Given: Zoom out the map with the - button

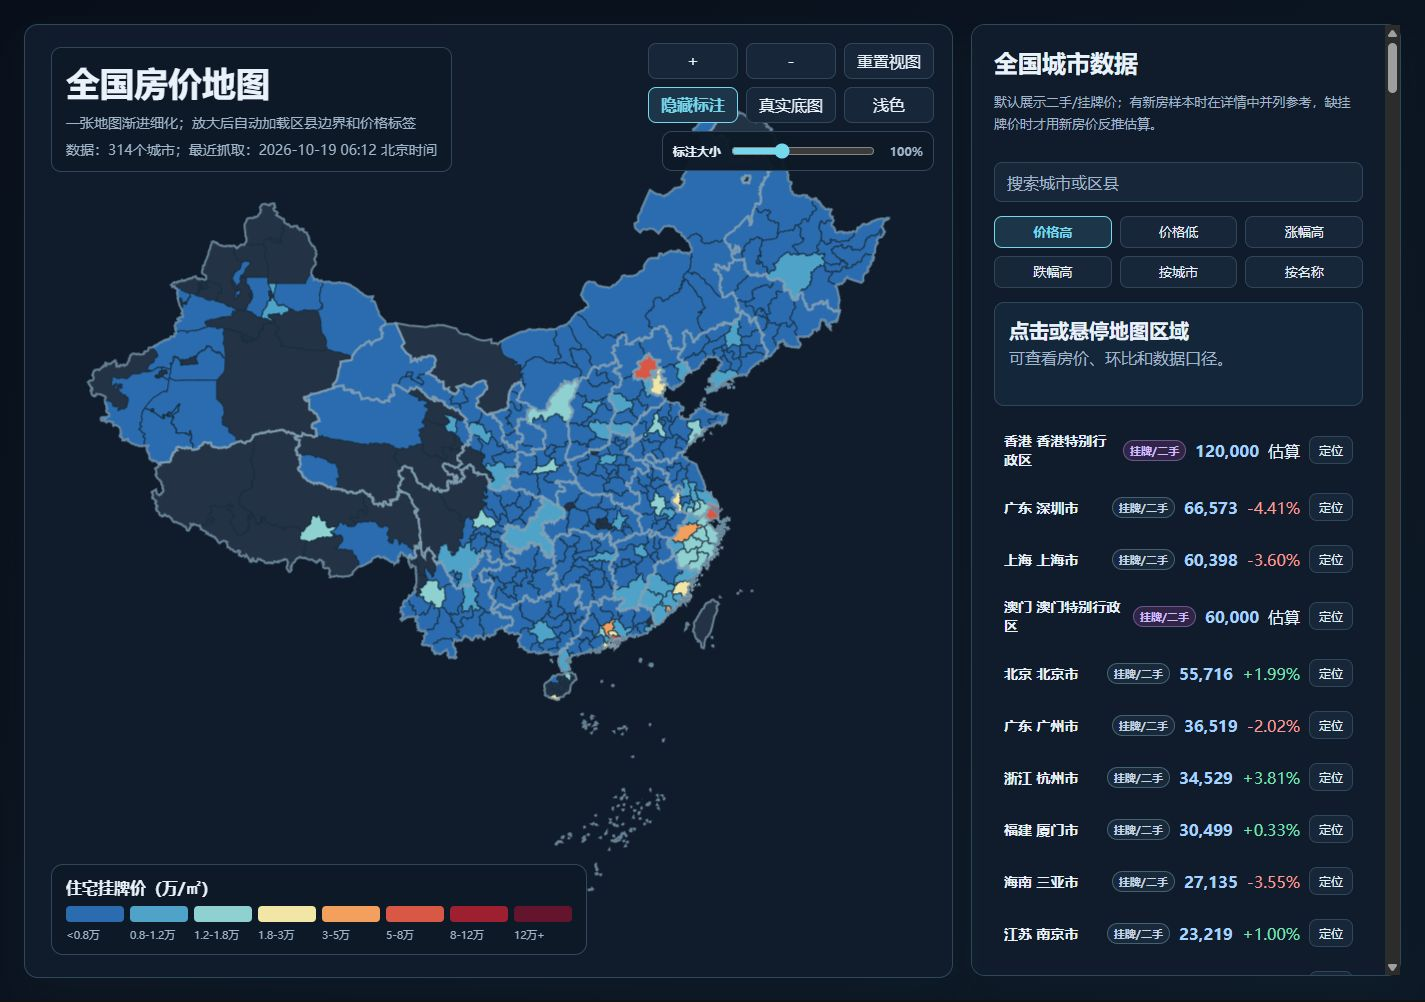Looking at the screenshot, I should pos(791,61).
